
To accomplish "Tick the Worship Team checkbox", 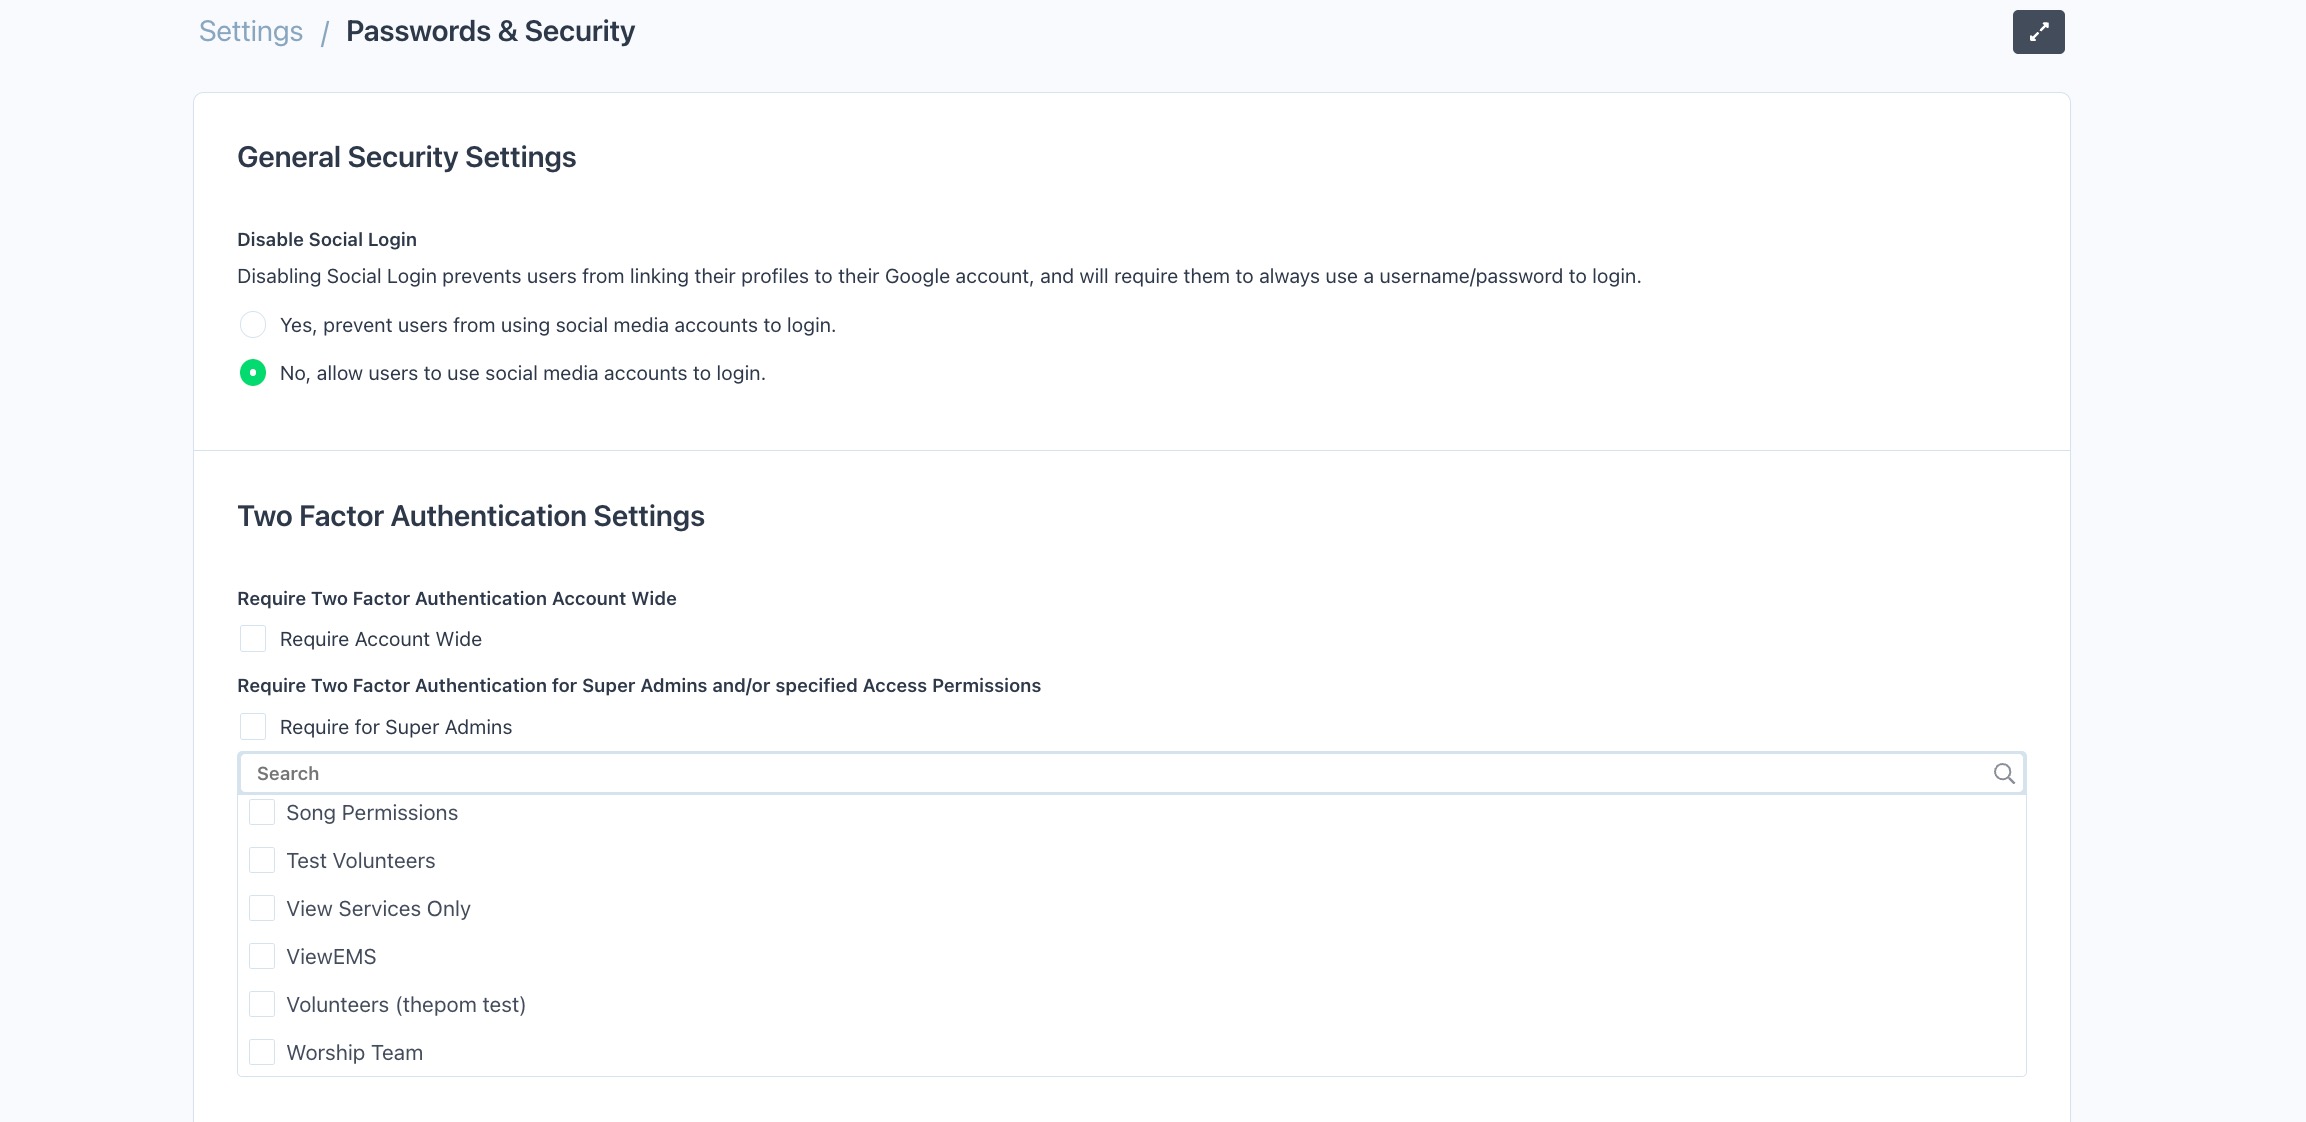I will coord(262,1053).
